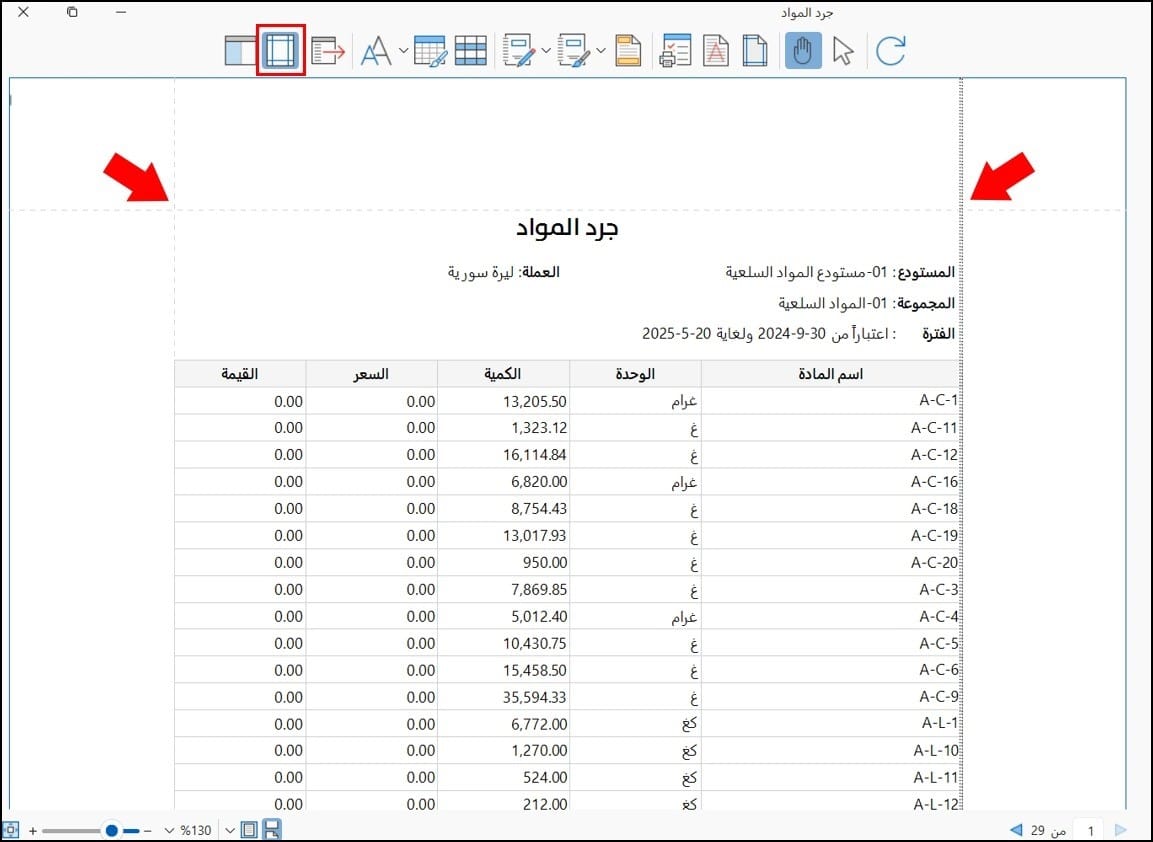Click the quantity cell 16,114.84

[x=503, y=454]
